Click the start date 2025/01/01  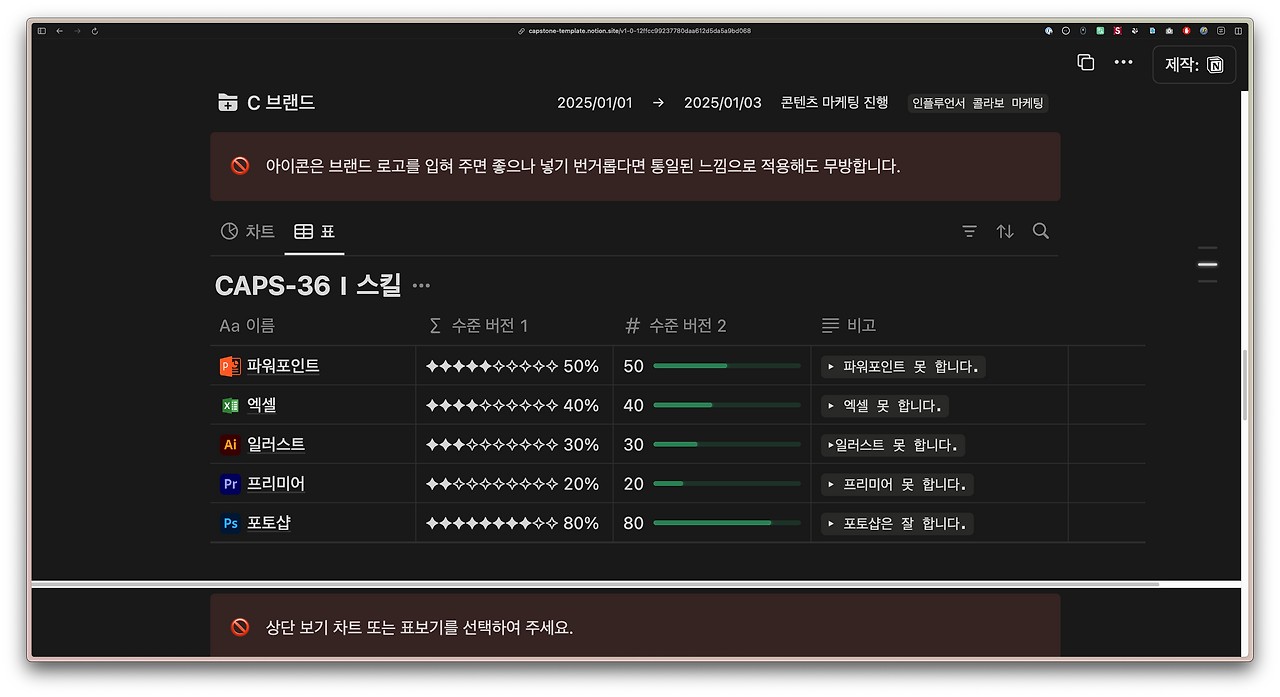pyautogui.click(x=595, y=101)
